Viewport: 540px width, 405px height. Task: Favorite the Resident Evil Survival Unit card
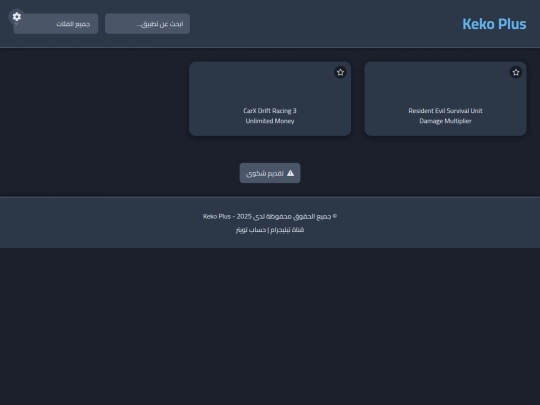click(516, 72)
